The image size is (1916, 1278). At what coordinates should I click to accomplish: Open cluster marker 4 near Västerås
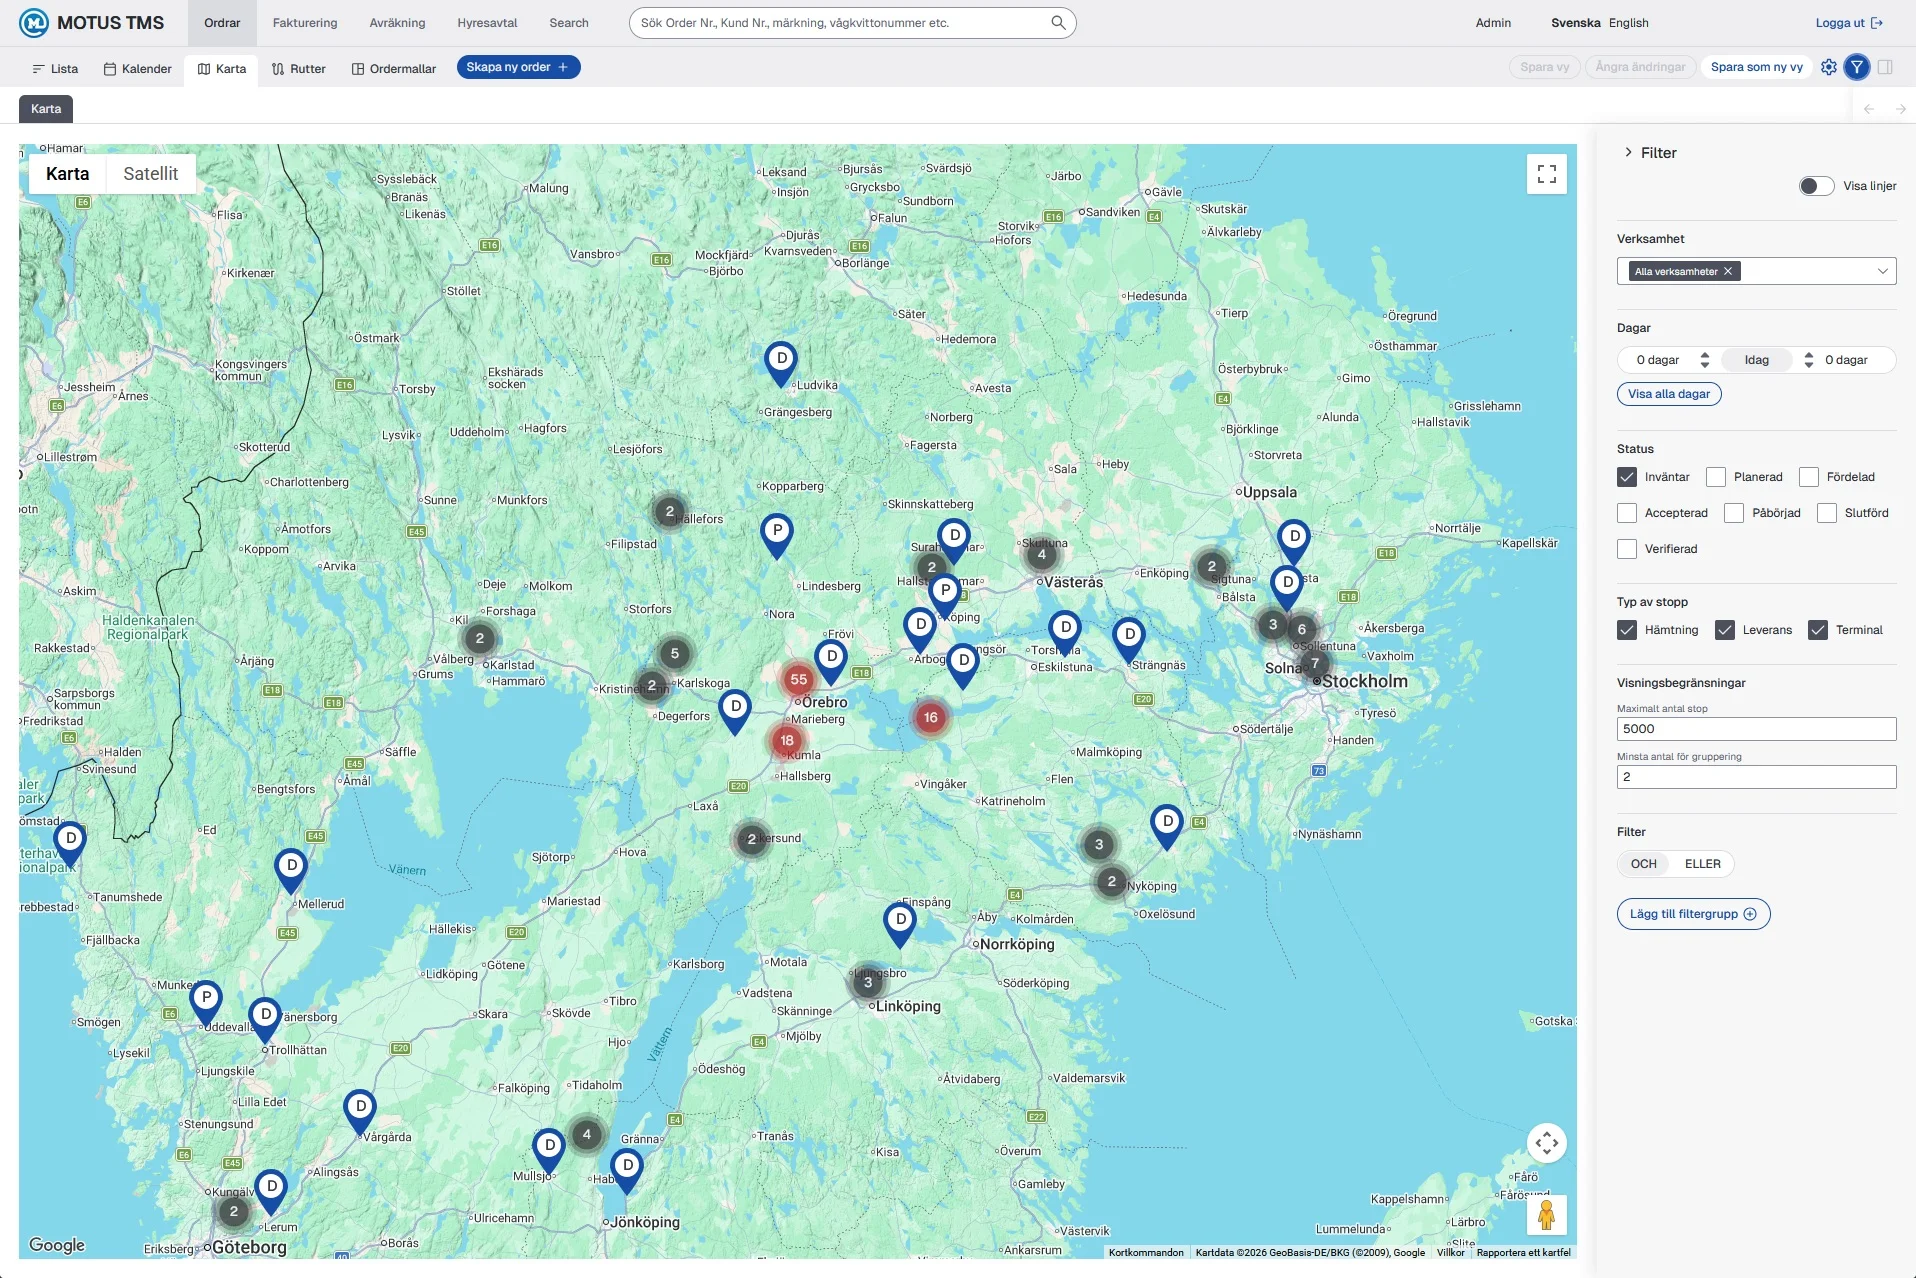1042,554
